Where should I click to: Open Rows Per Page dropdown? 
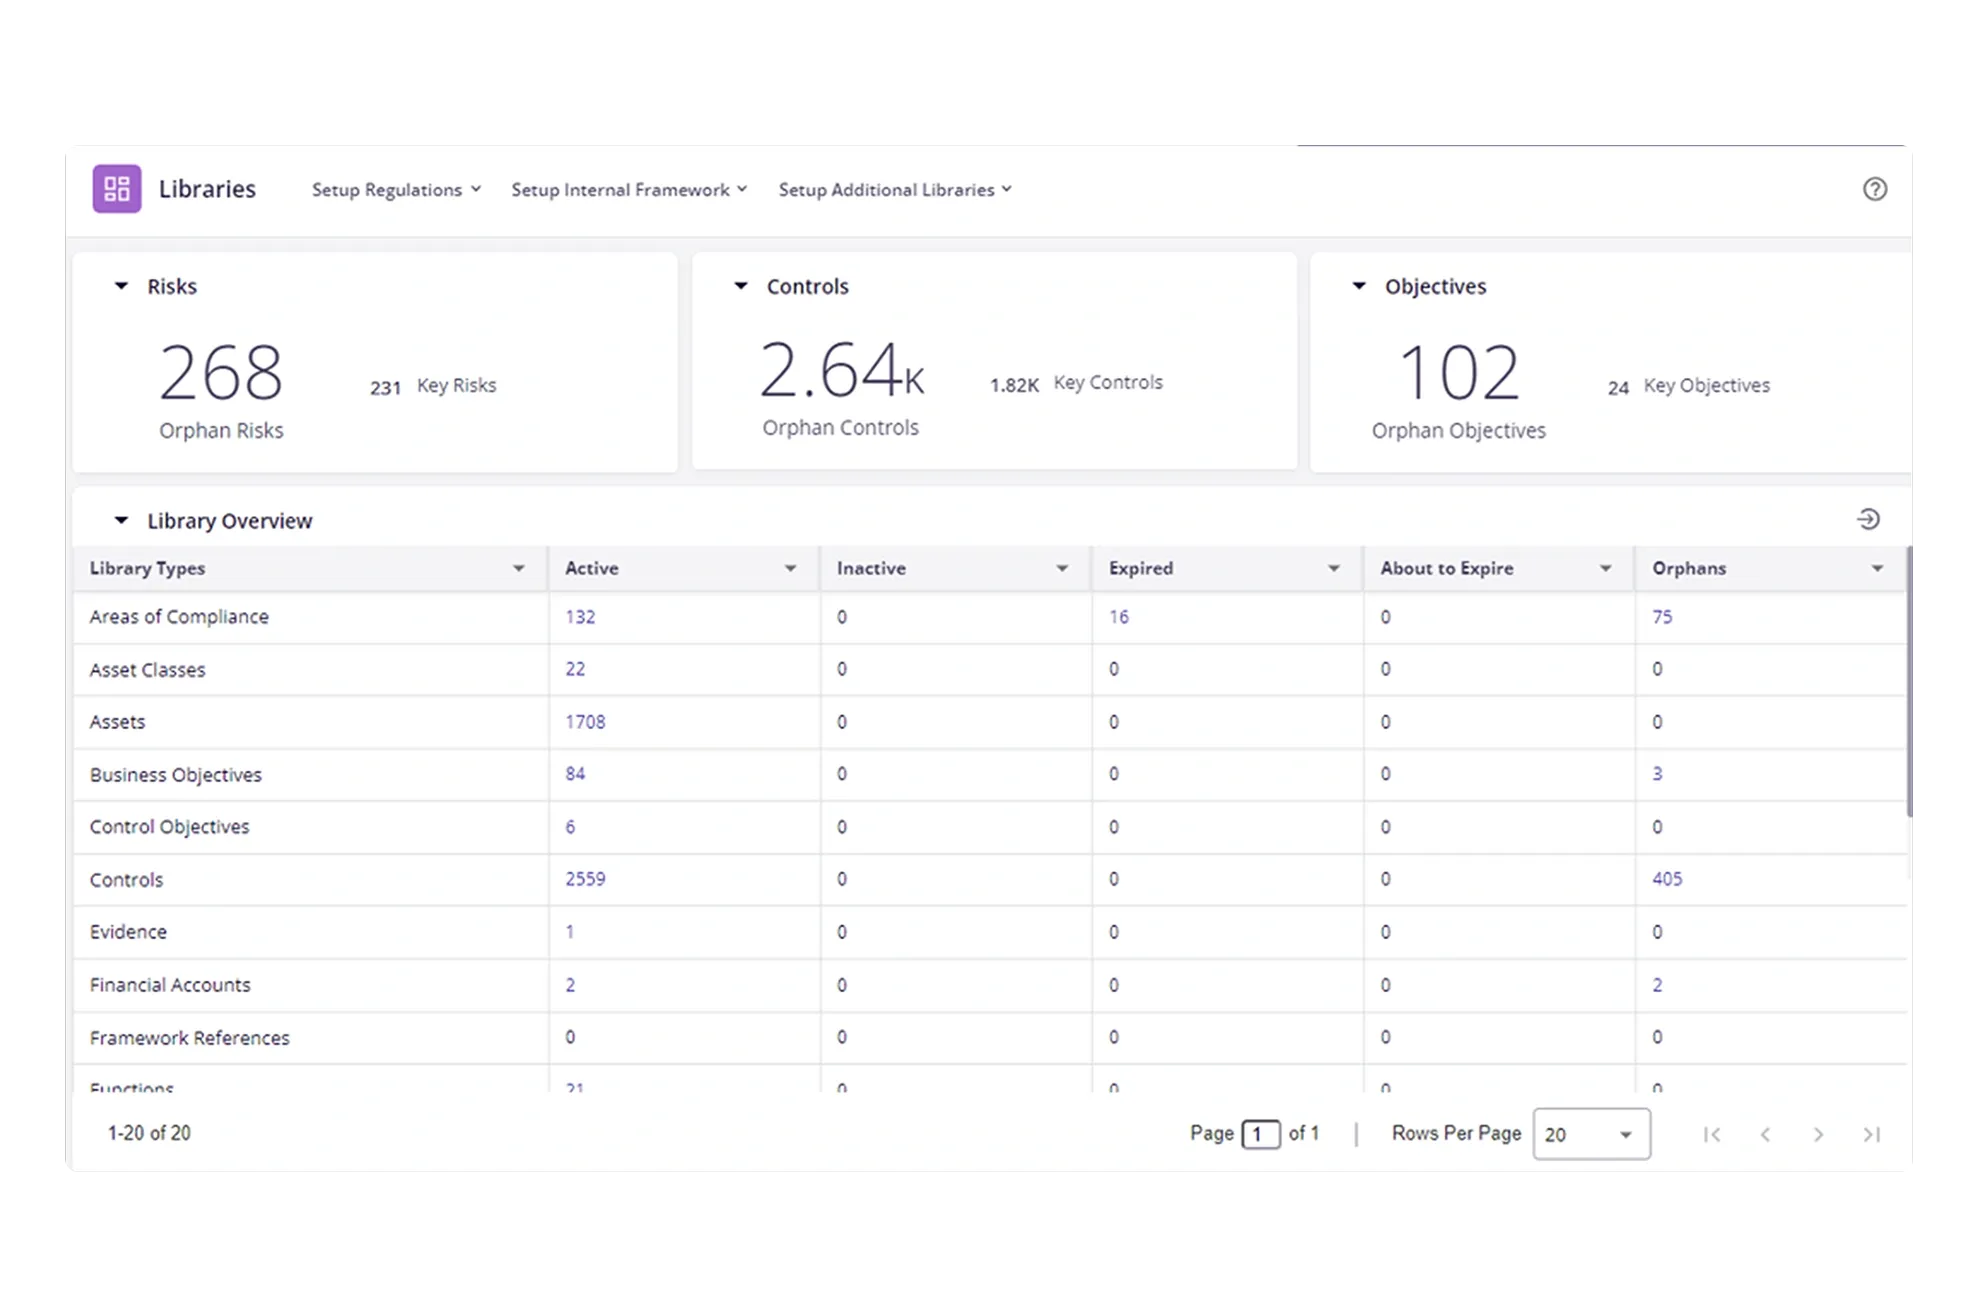(1591, 1134)
